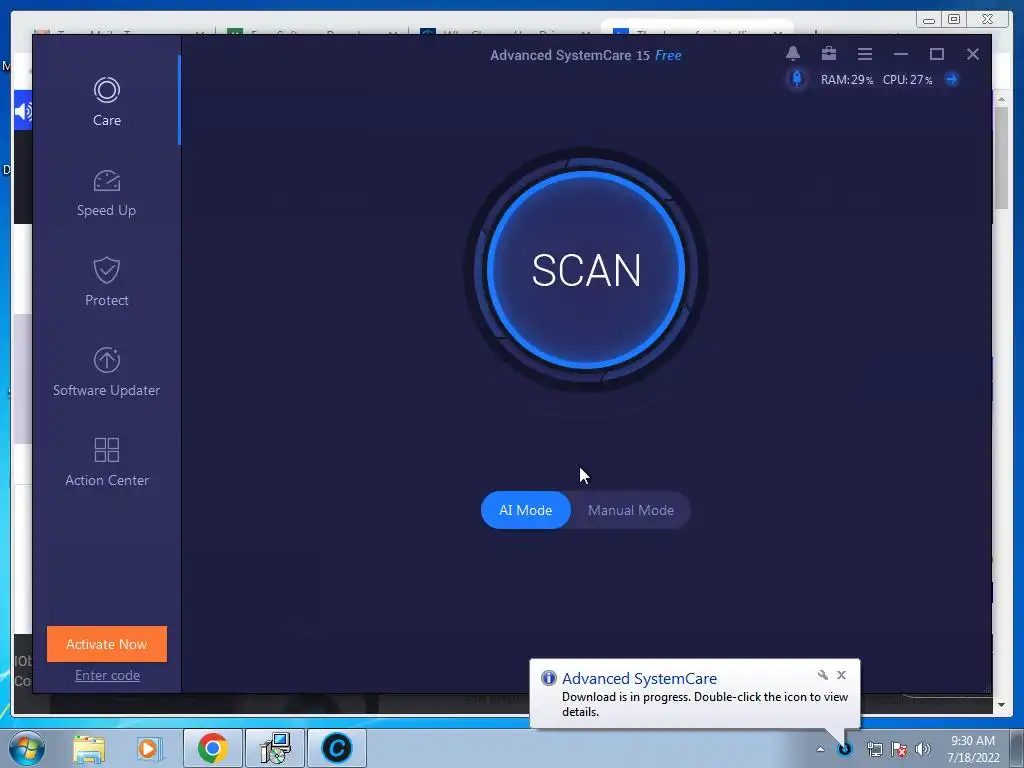This screenshot has height=768, width=1024.
Task: Open the installer taskbar item
Action: pyautogui.click(x=275, y=748)
